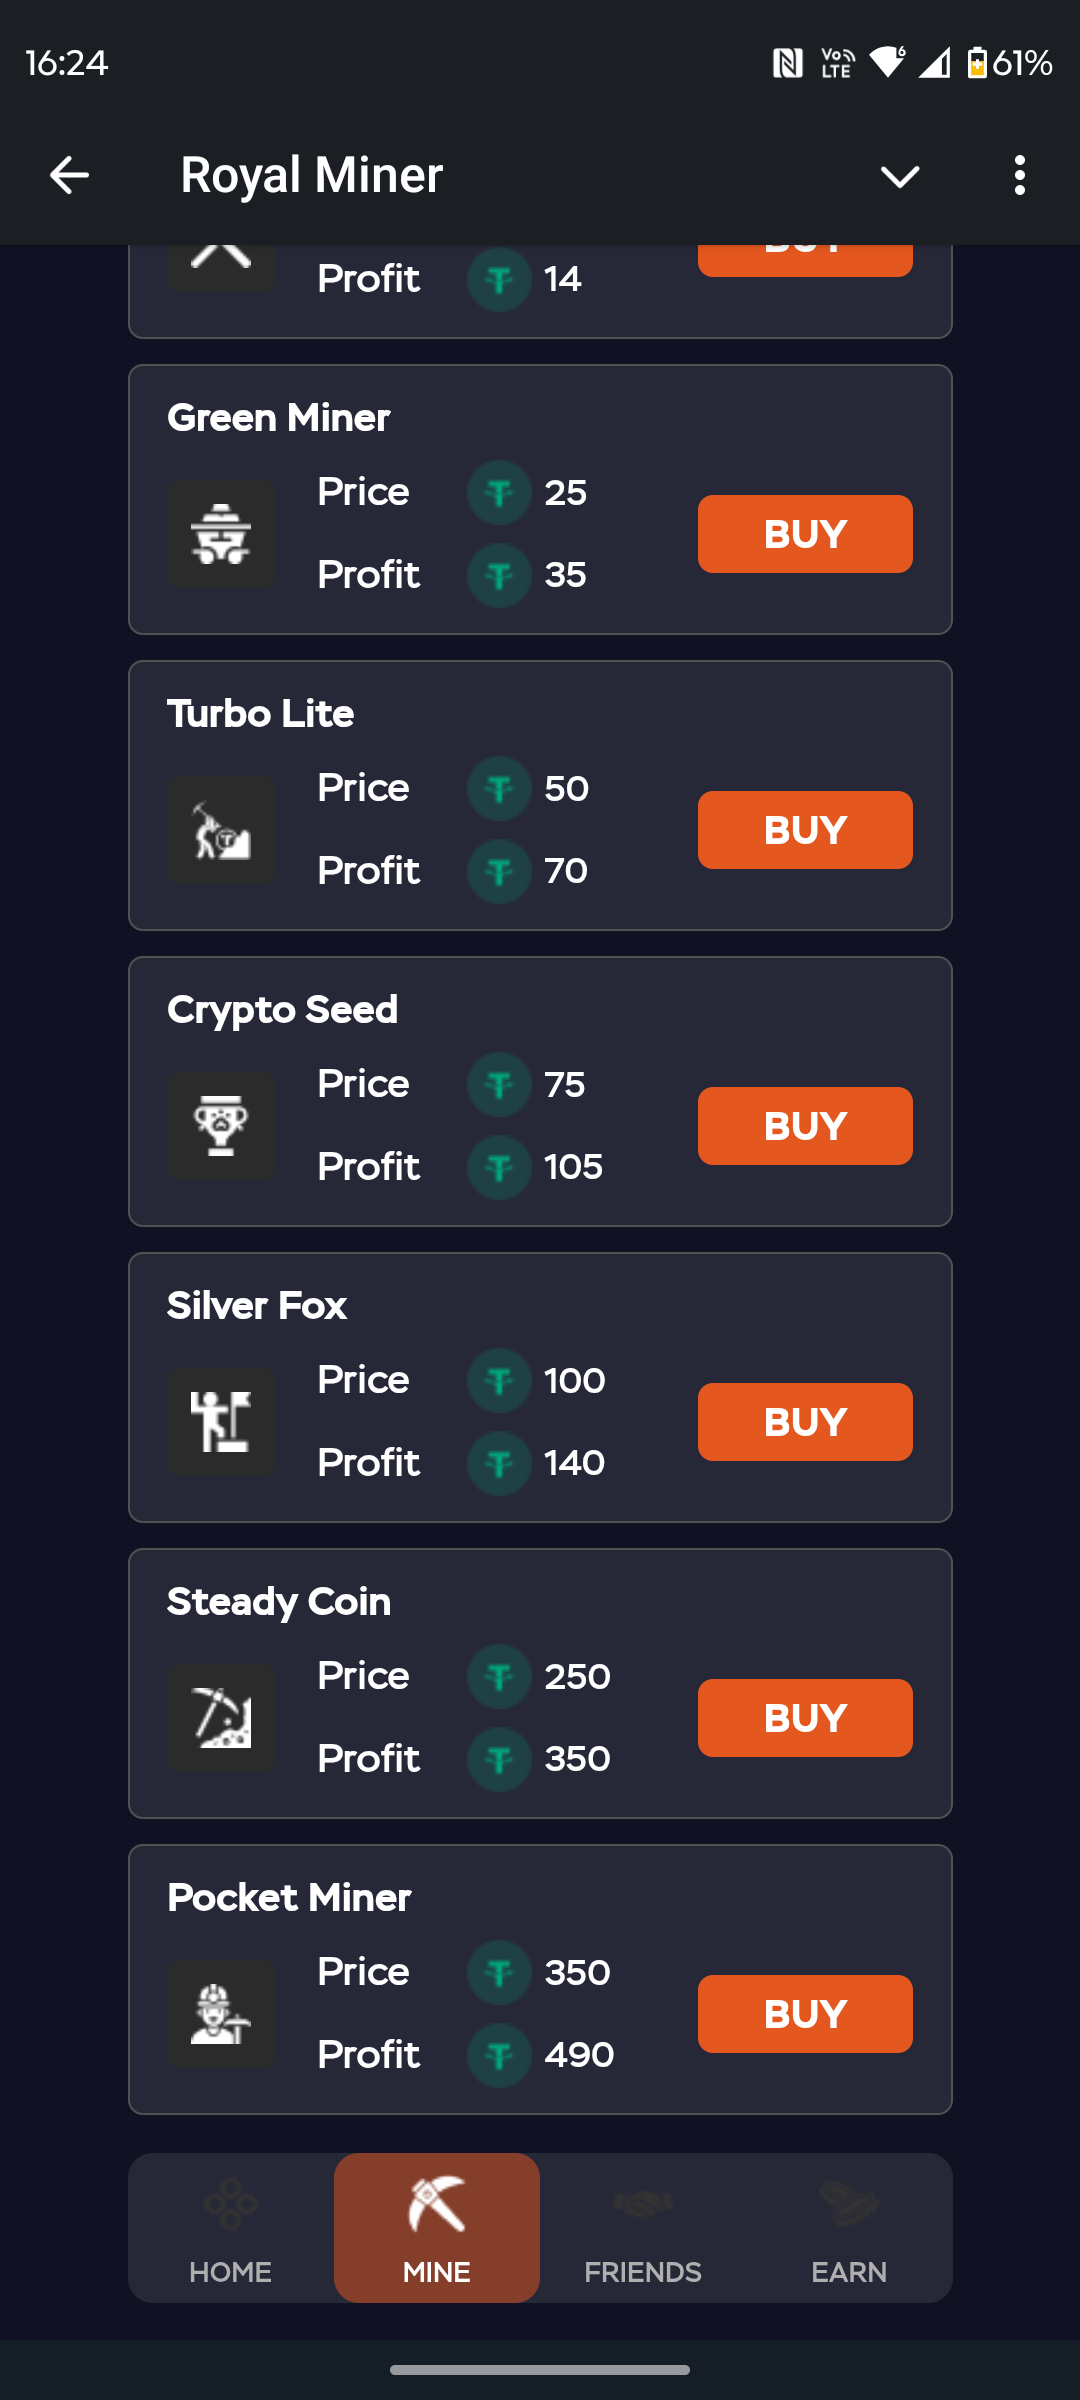Buy the Crypto Seed miner
Viewport: 1080px width, 2400px height.
click(x=805, y=1126)
